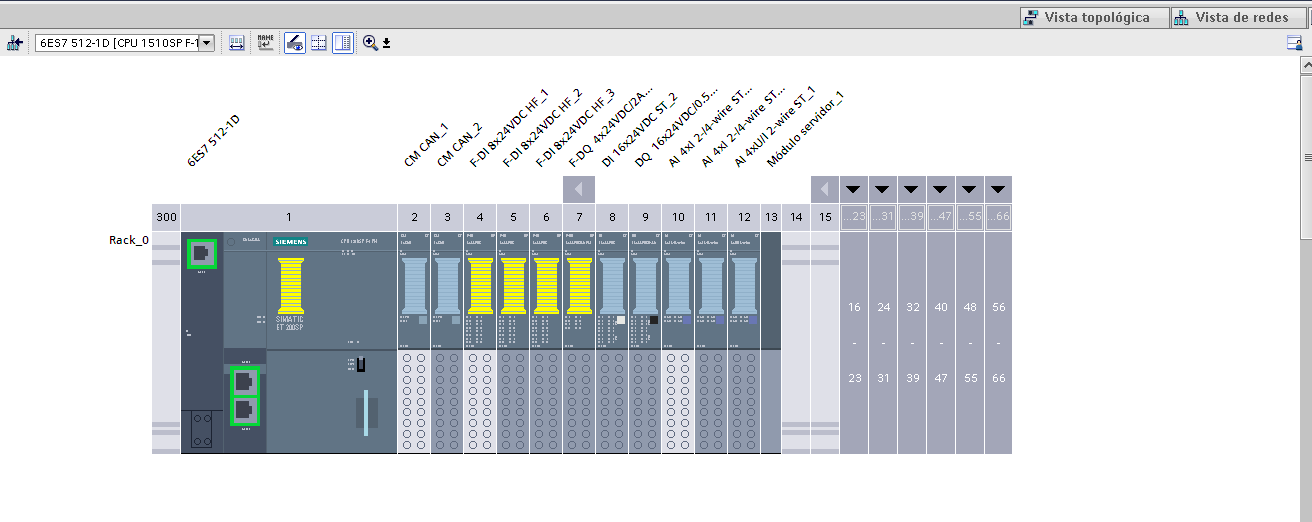
Task: Collapse the arrow tab above slot 15
Action: coord(825,190)
